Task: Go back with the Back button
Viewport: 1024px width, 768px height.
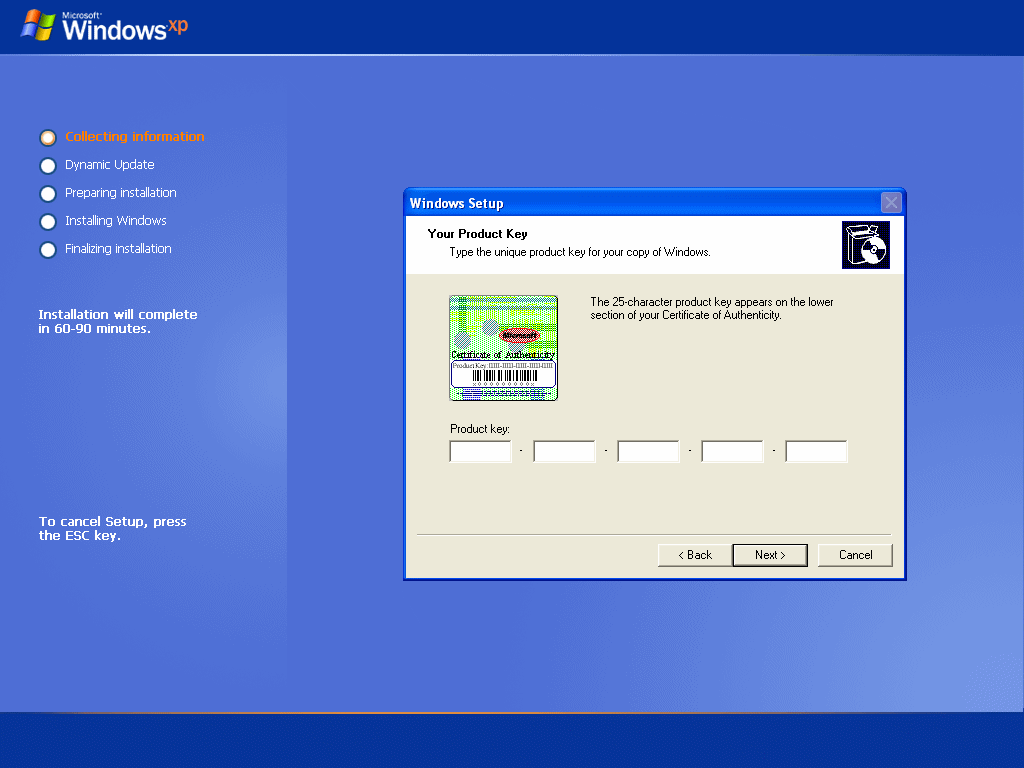Action: pyautogui.click(x=695, y=555)
